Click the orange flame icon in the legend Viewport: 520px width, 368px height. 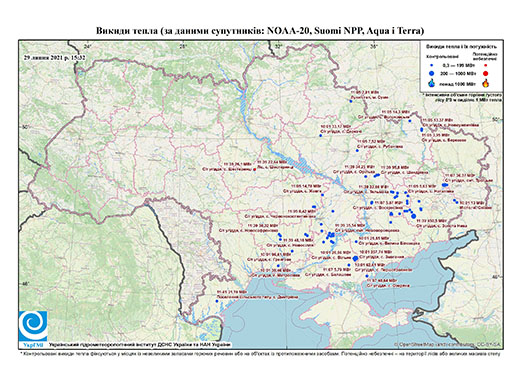486,83
